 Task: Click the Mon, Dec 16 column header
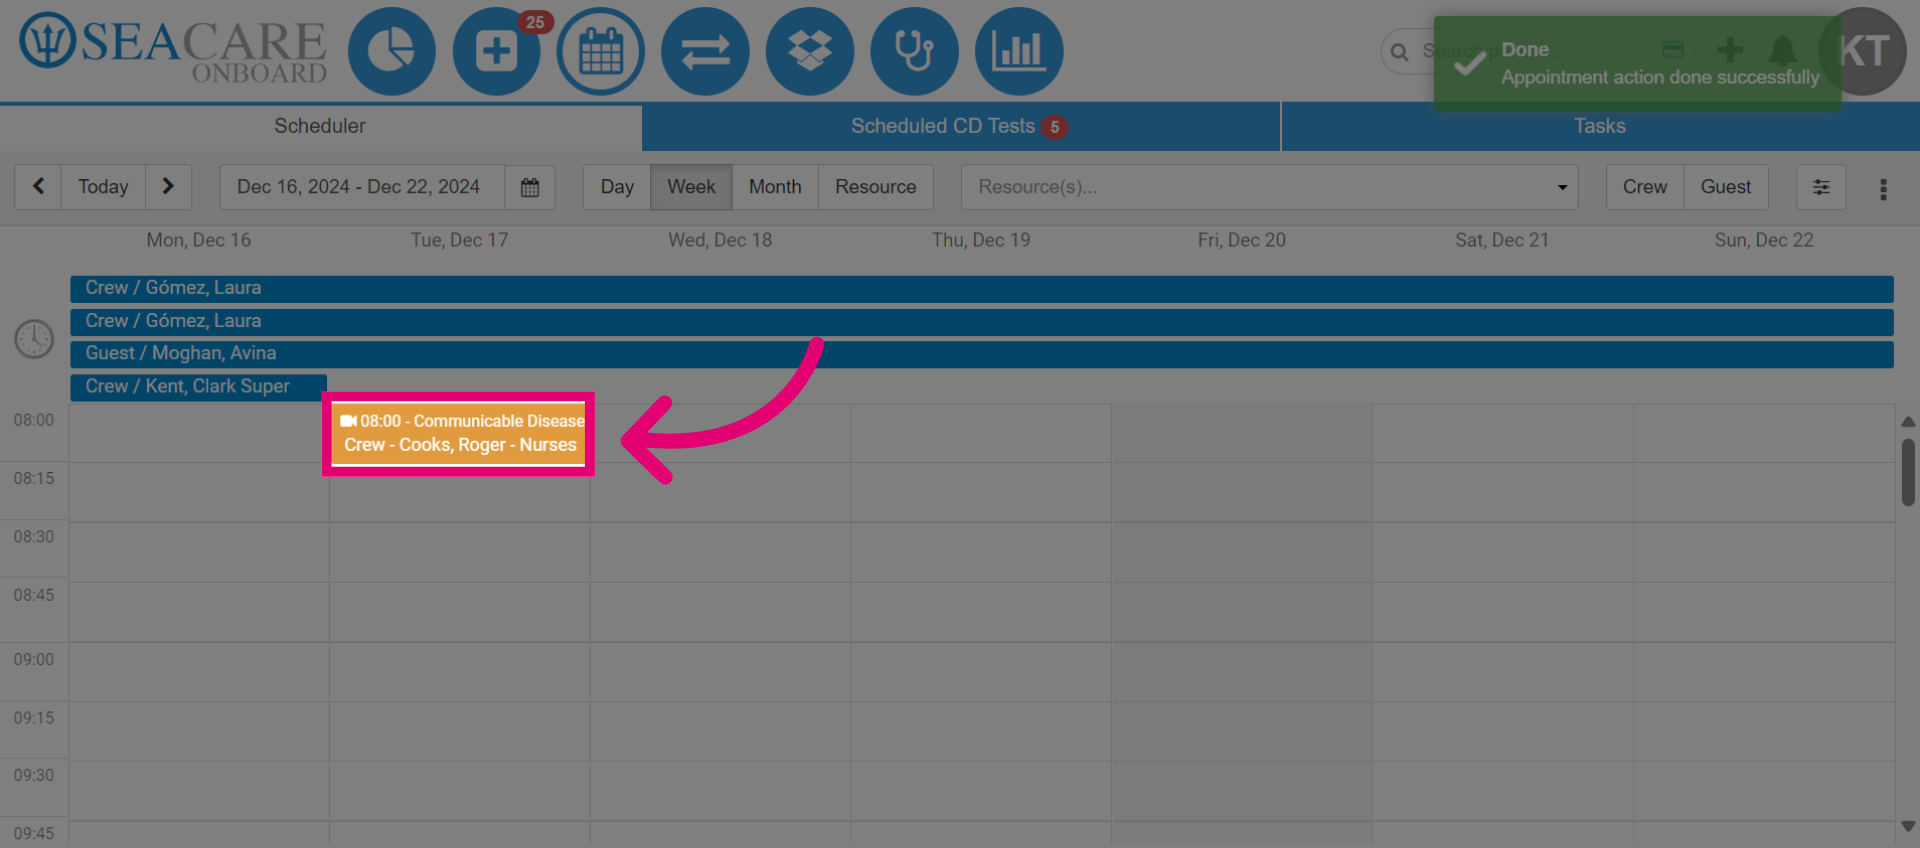coord(199,240)
